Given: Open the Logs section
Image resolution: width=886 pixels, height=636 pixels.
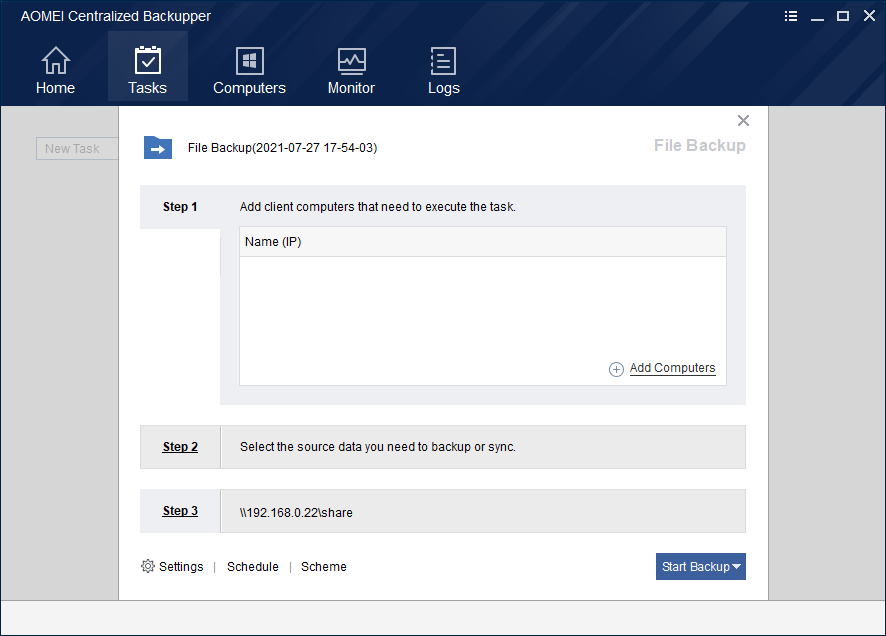Looking at the screenshot, I should [444, 70].
